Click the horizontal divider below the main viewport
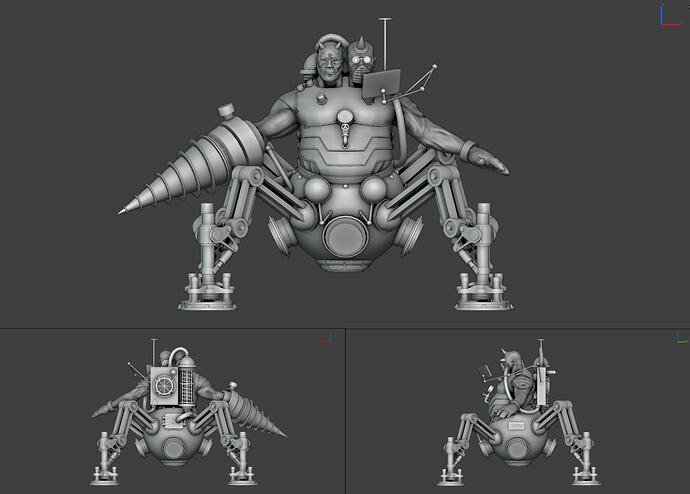 coord(345,329)
